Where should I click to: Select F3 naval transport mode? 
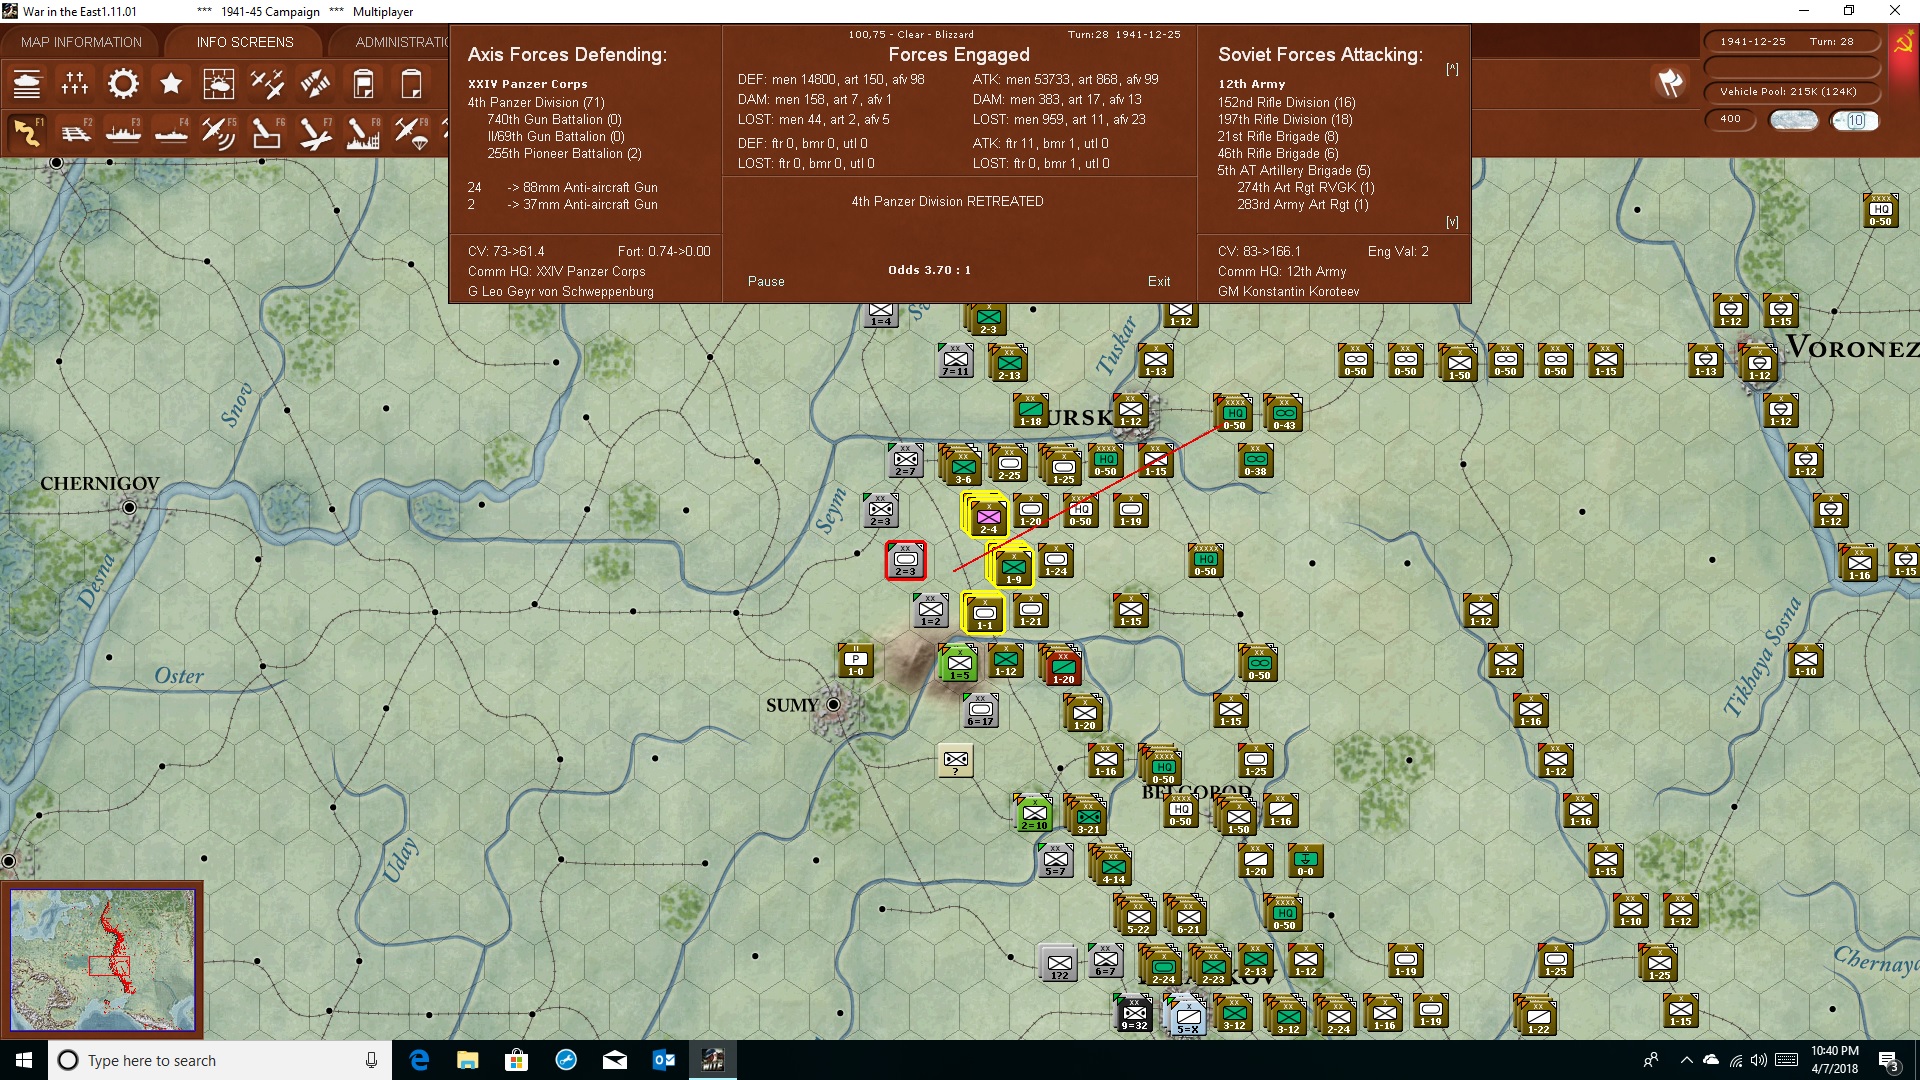pos(123,132)
